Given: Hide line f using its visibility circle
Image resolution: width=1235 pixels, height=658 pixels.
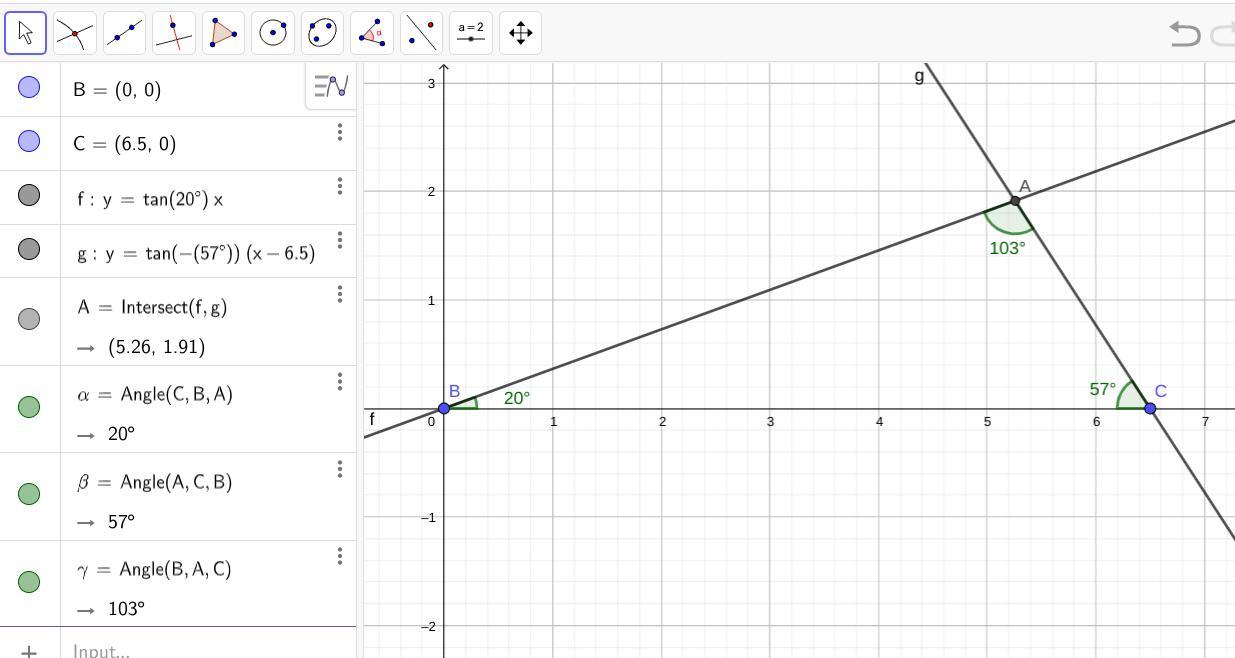Looking at the screenshot, I should pos(29,195).
